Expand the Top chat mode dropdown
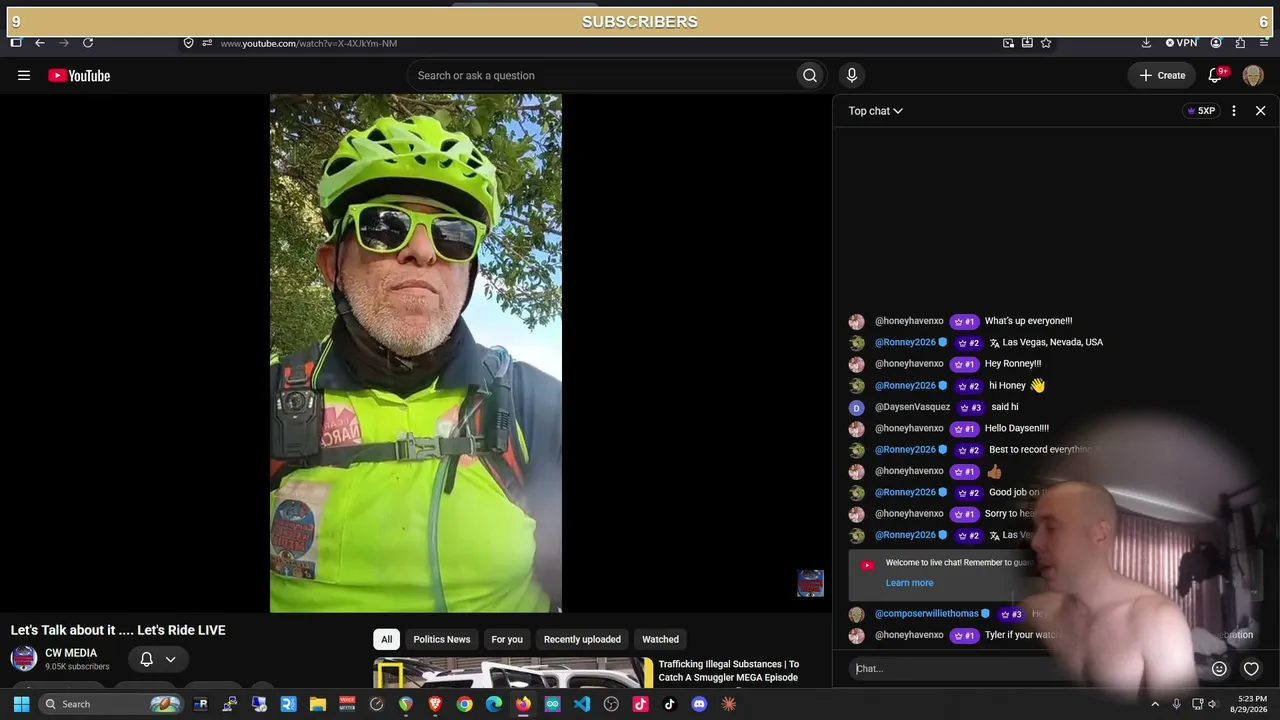The height and width of the screenshot is (720, 1280). click(x=875, y=111)
